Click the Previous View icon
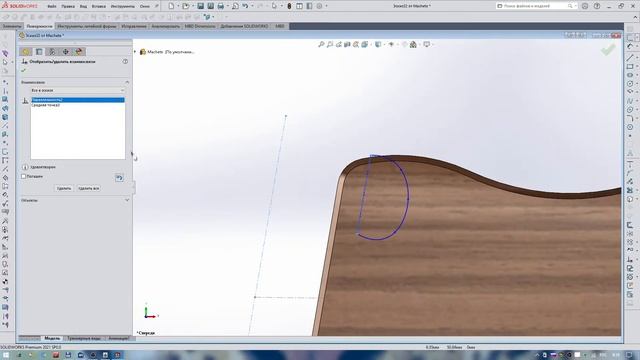The image size is (640, 360). pyautogui.click(x=338, y=44)
